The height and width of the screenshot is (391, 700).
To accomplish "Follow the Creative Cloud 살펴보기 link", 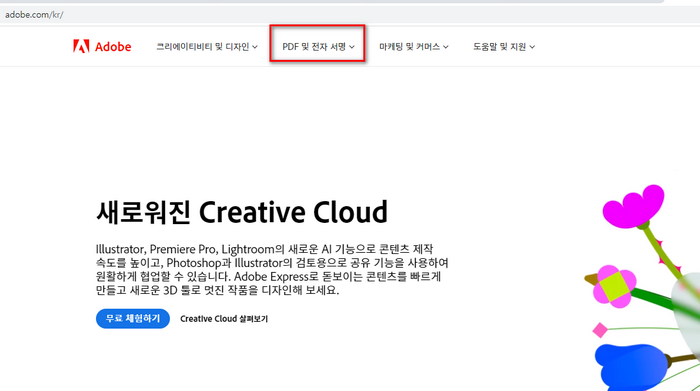I will coord(224,319).
